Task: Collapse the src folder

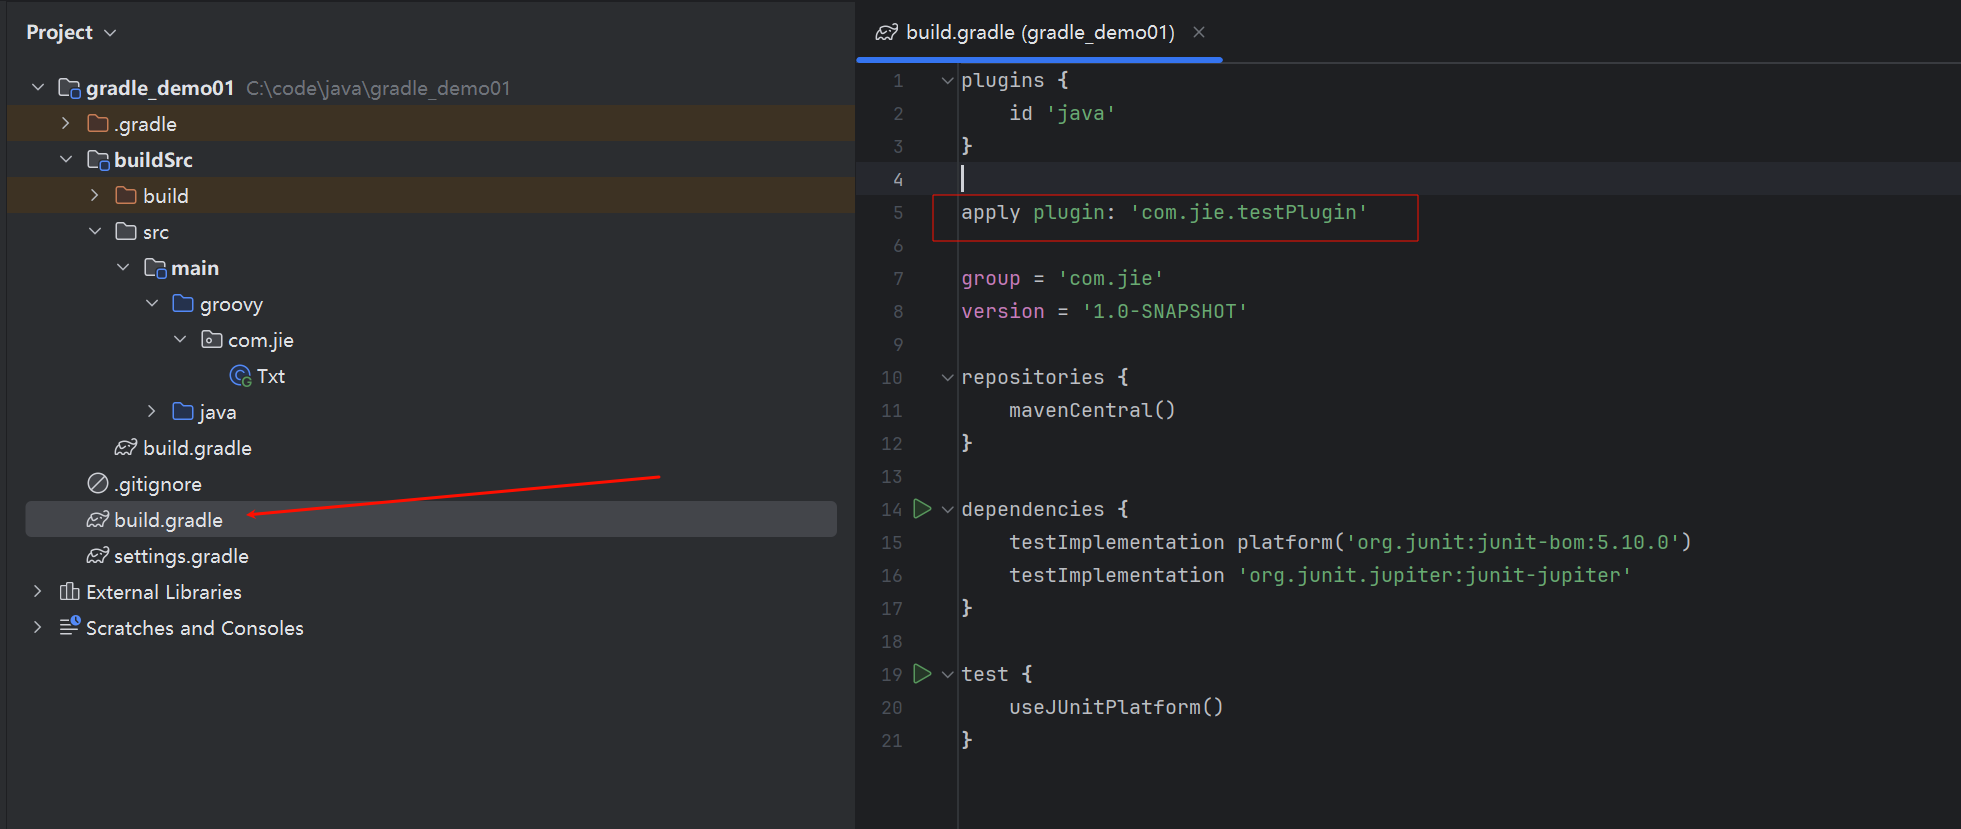Action: click(95, 232)
